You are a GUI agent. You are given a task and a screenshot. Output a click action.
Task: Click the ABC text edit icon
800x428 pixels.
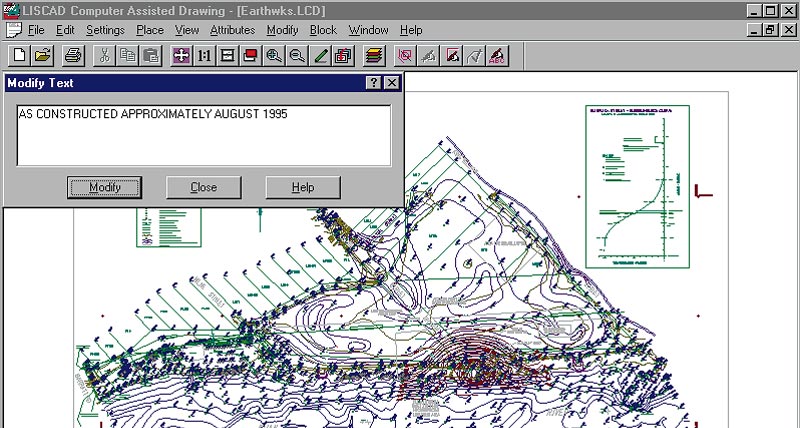[x=497, y=55]
